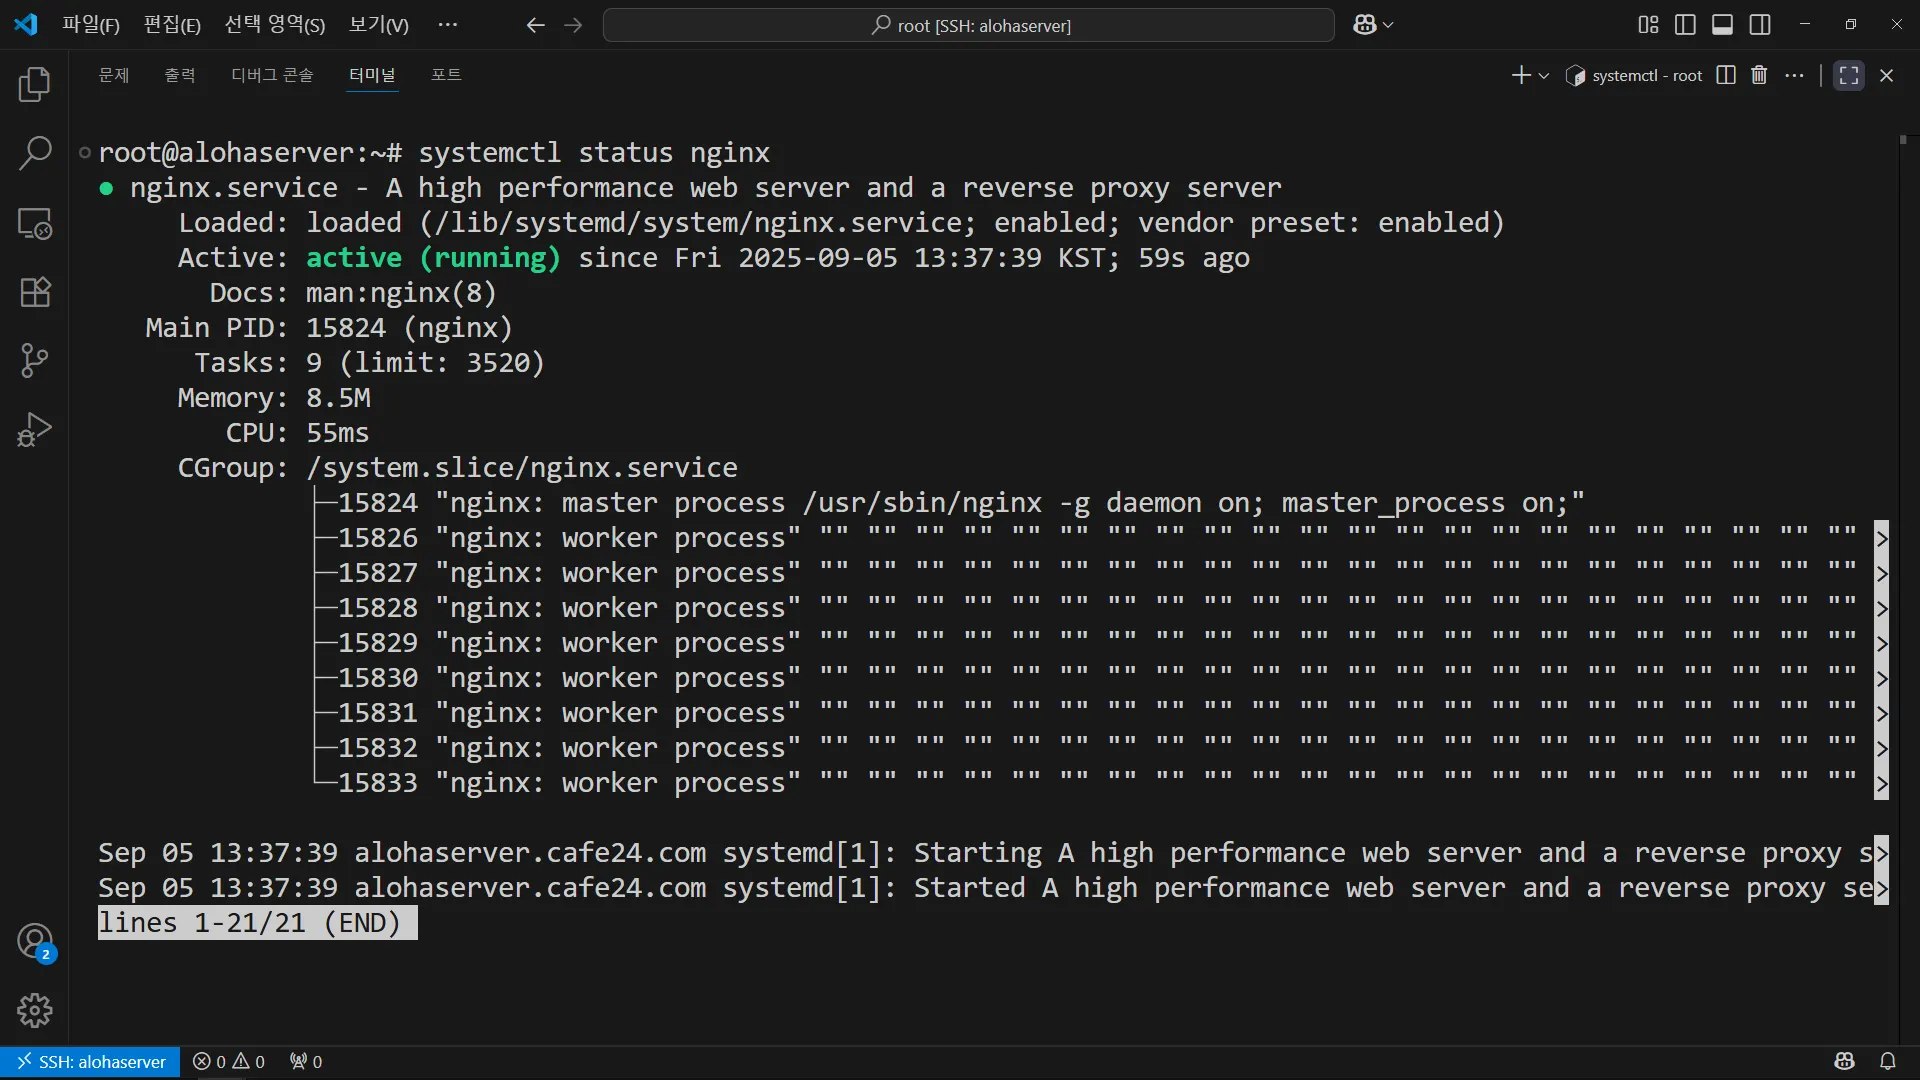Image resolution: width=1920 pixels, height=1080 pixels.
Task: Click SSH: alohaserver remote status button
Action: pyautogui.click(x=91, y=1061)
